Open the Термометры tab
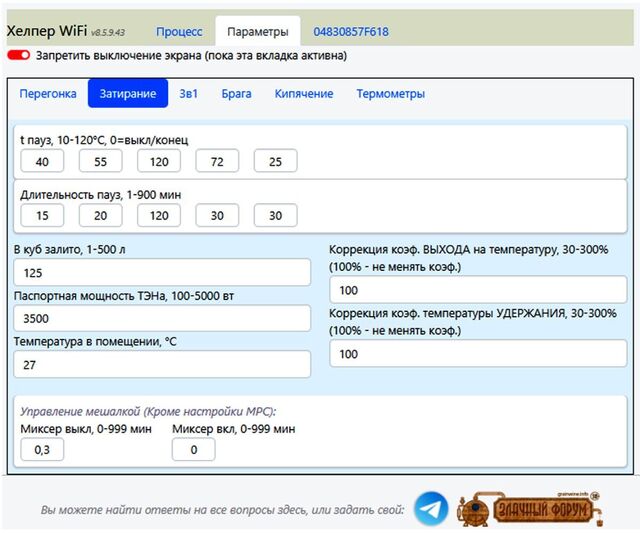The width and height of the screenshot is (640, 533). click(x=390, y=94)
